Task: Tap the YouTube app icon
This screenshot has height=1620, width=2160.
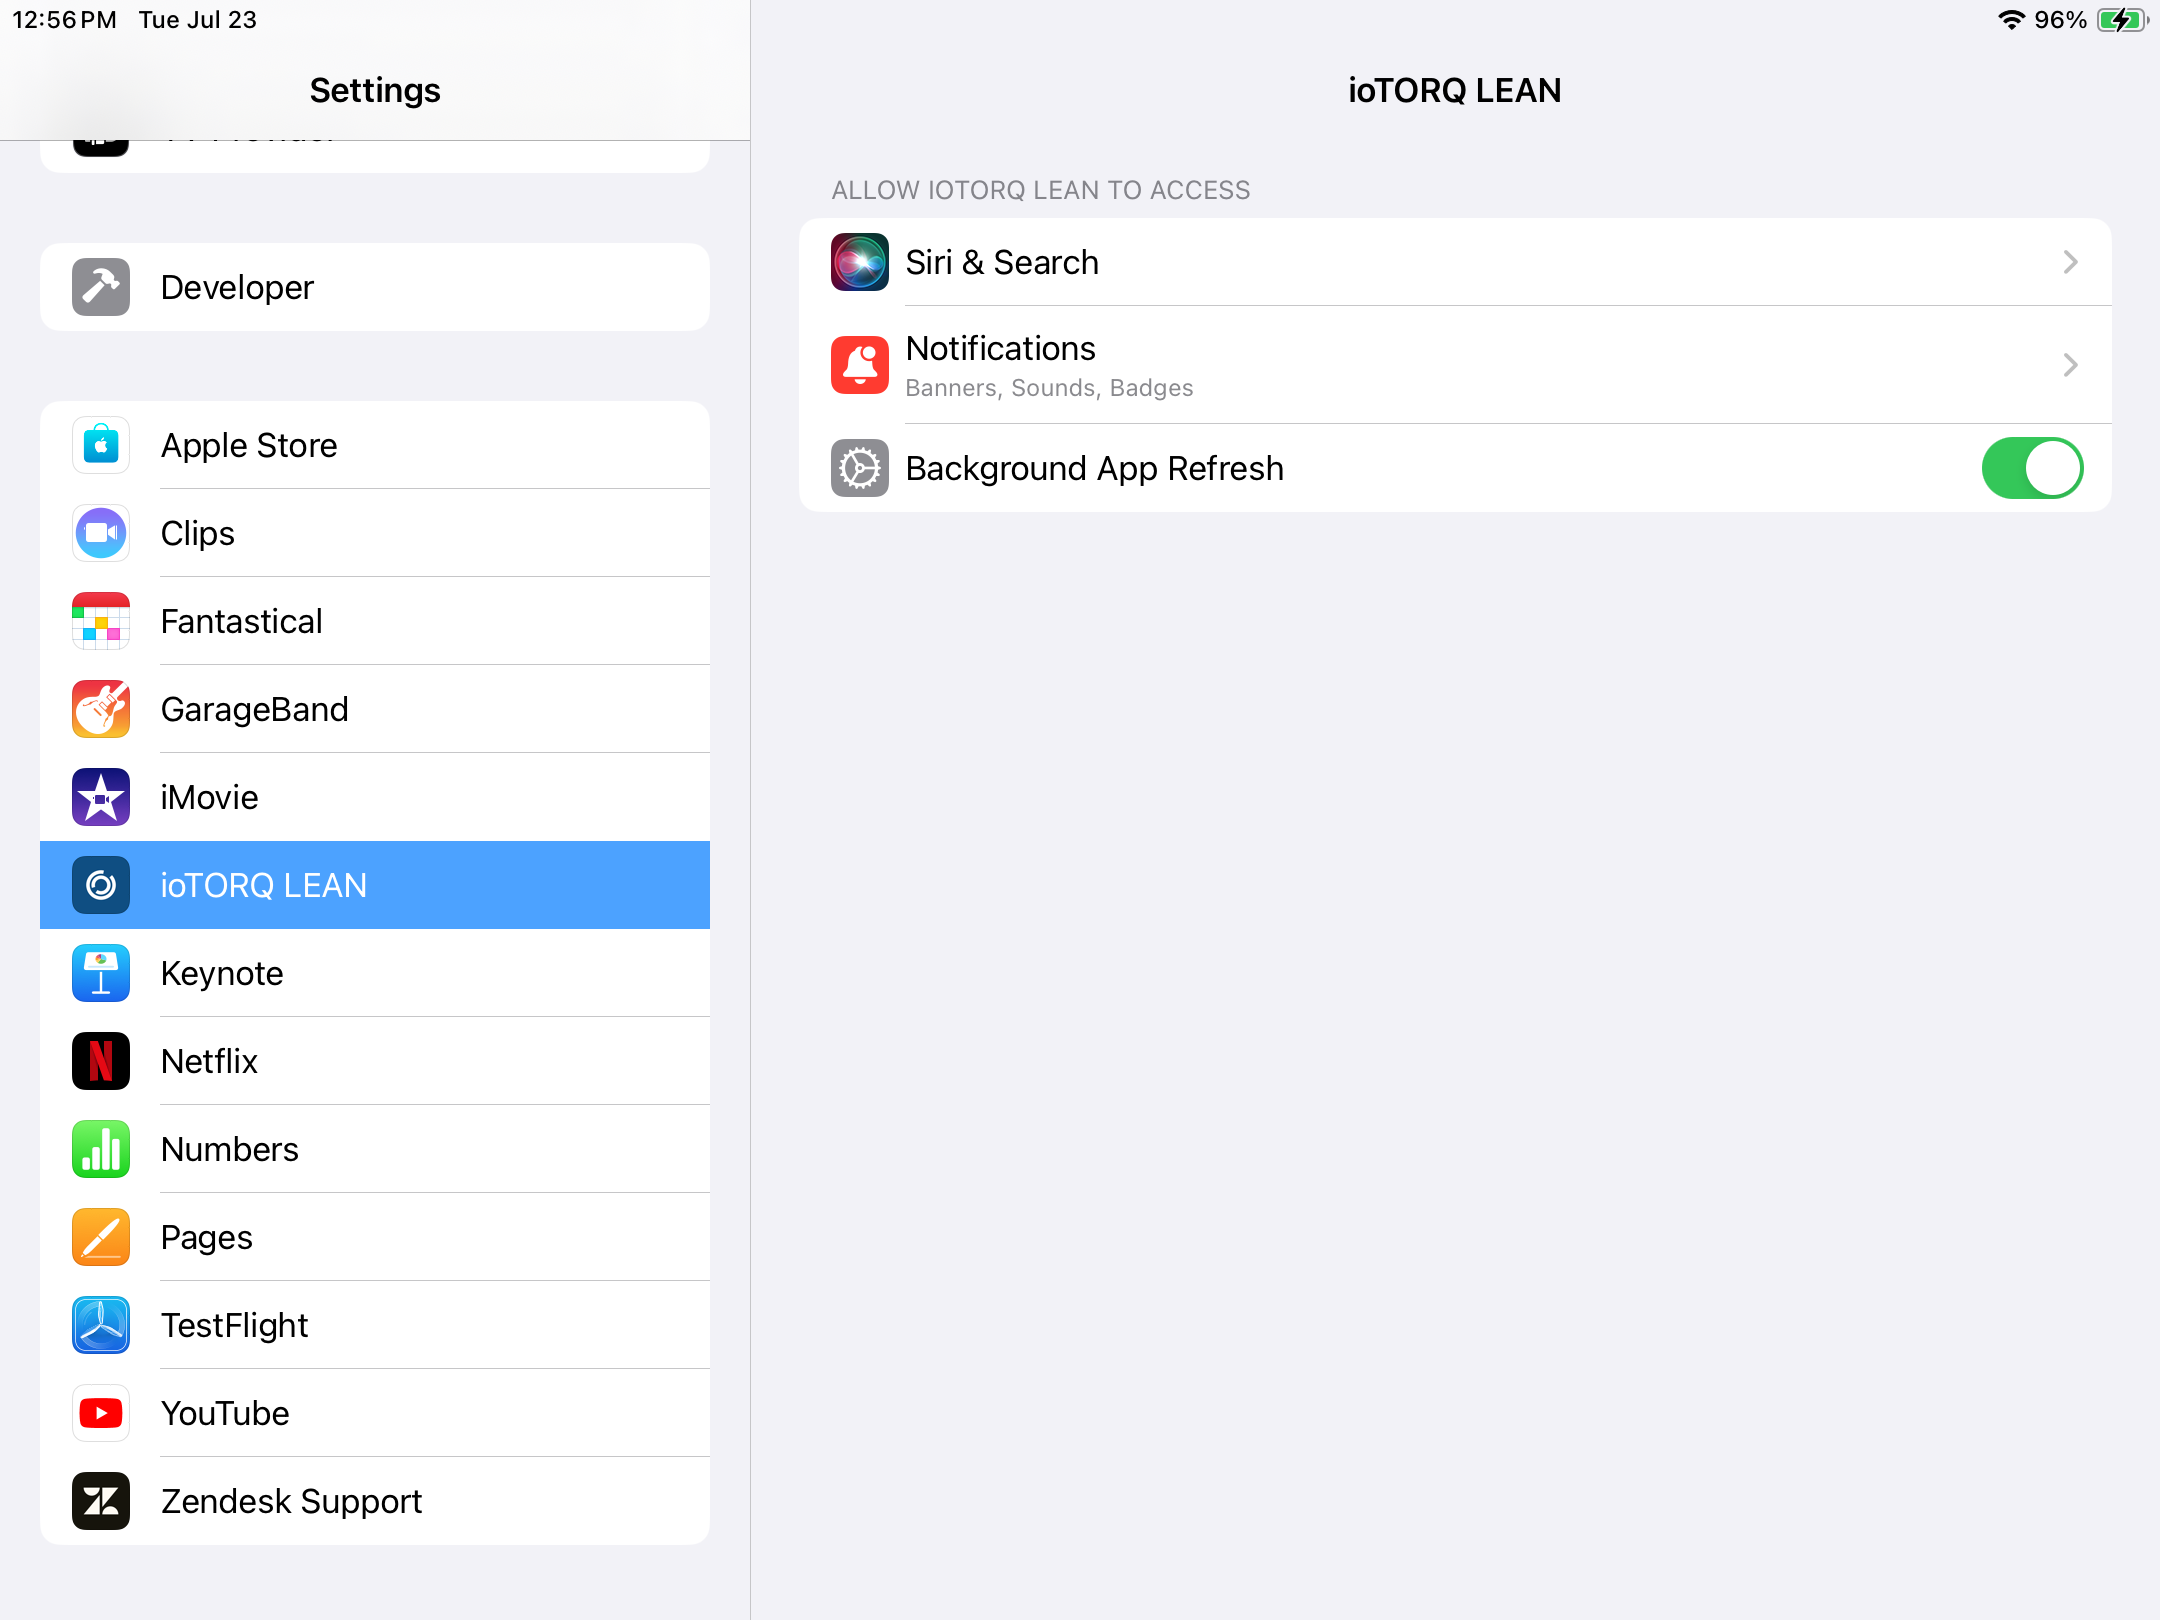Action: pyautogui.click(x=101, y=1413)
